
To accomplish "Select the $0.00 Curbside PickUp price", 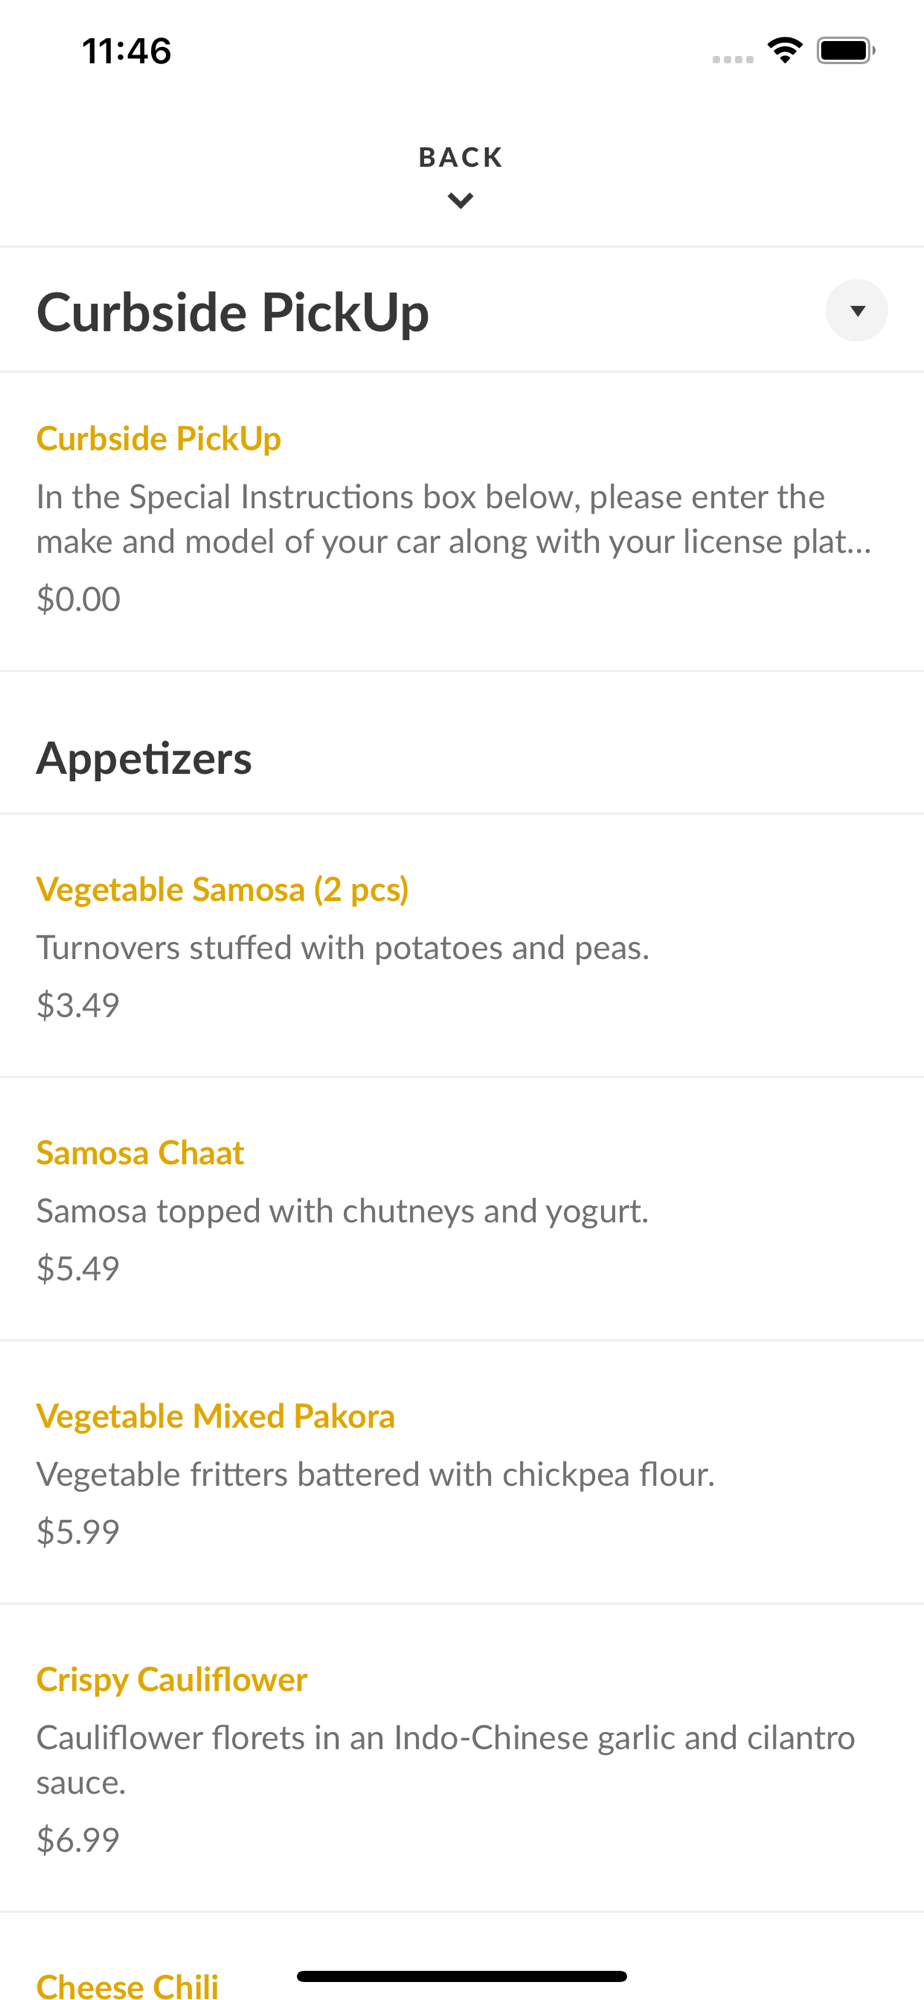I will (x=79, y=599).
